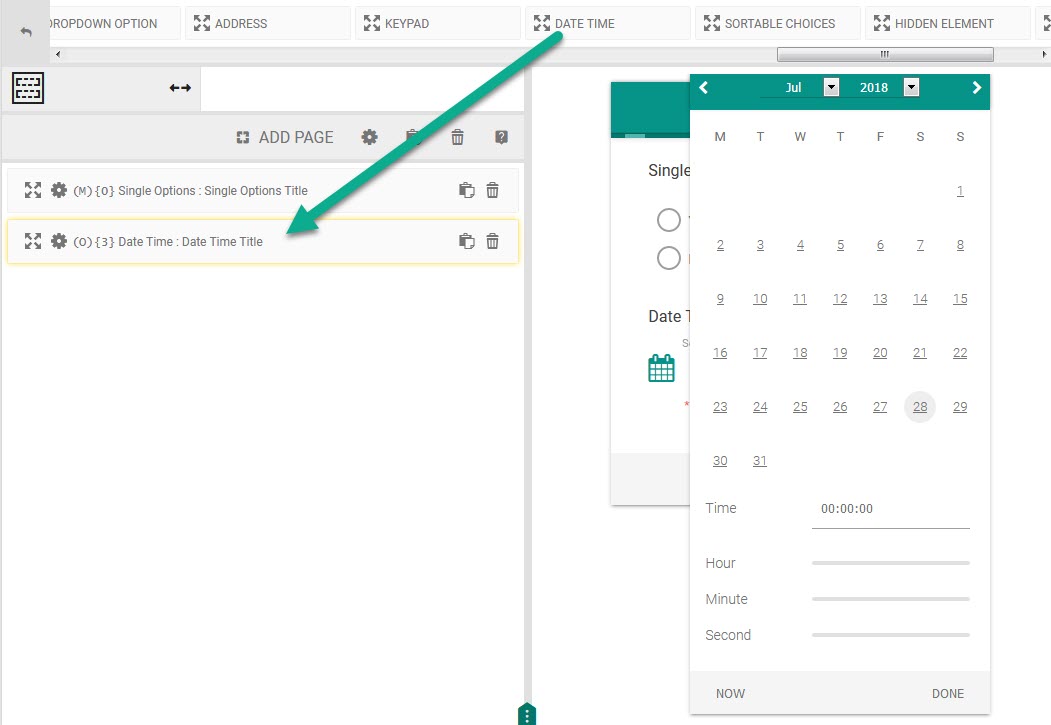This screenshot has width=1051, height=725.
Task: Select the Date Time Title row
Action: (x=262, y=241)
